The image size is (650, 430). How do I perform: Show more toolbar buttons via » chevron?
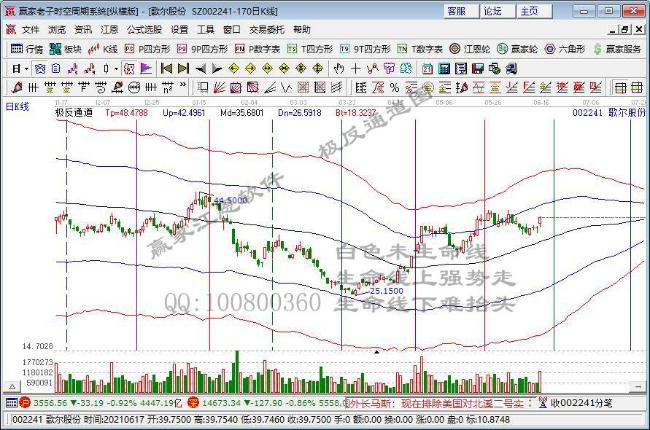pyautogui.click(x=183, y=85)
